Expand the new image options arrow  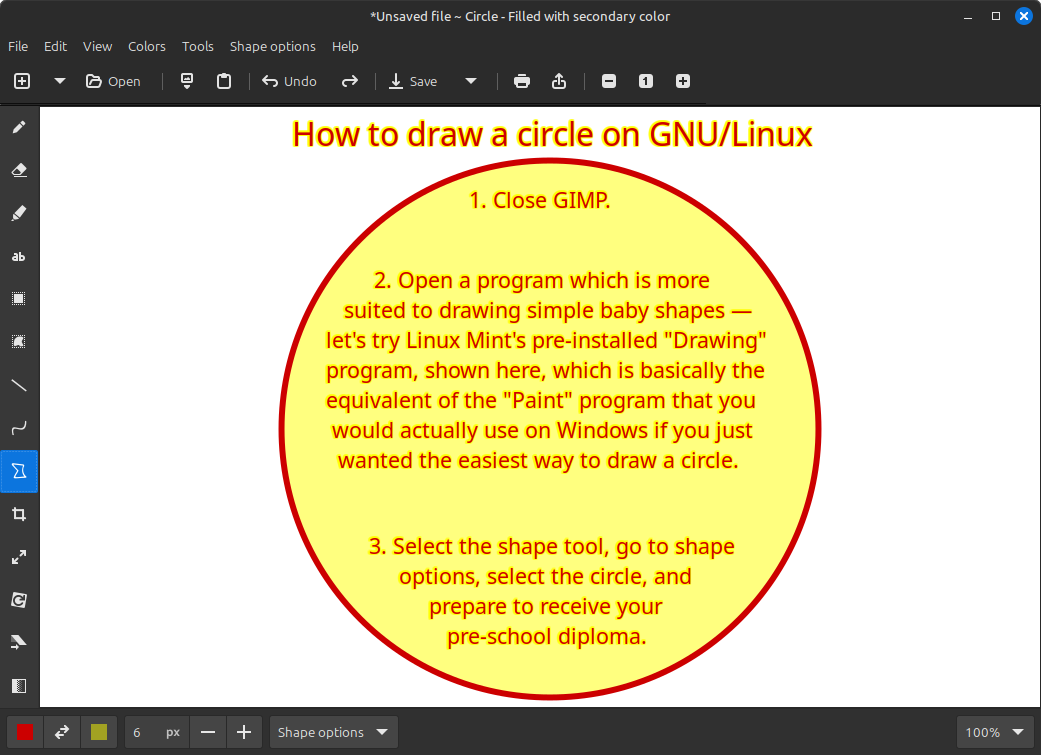pyautogui.click(x=60, y=81)
